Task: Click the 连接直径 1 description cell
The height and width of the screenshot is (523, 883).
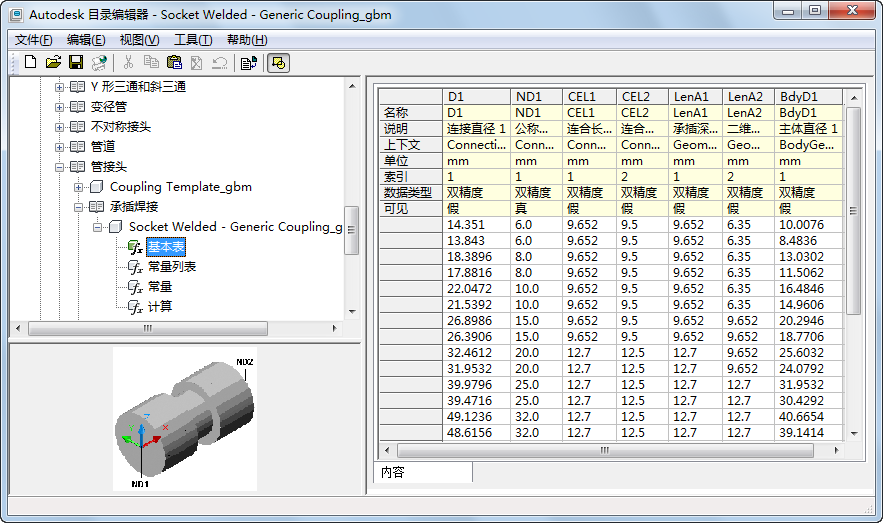Action: [x=476, y=128]
